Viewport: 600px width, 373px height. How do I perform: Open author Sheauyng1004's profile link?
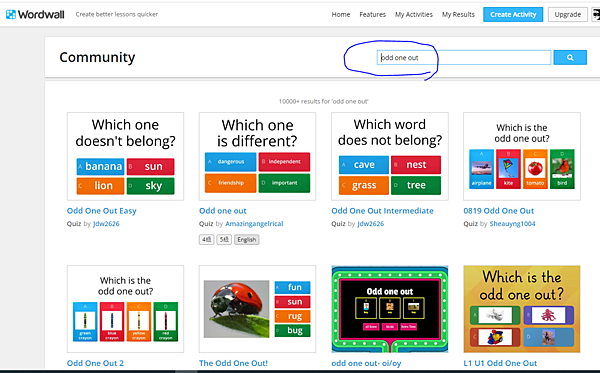[512, 224]
